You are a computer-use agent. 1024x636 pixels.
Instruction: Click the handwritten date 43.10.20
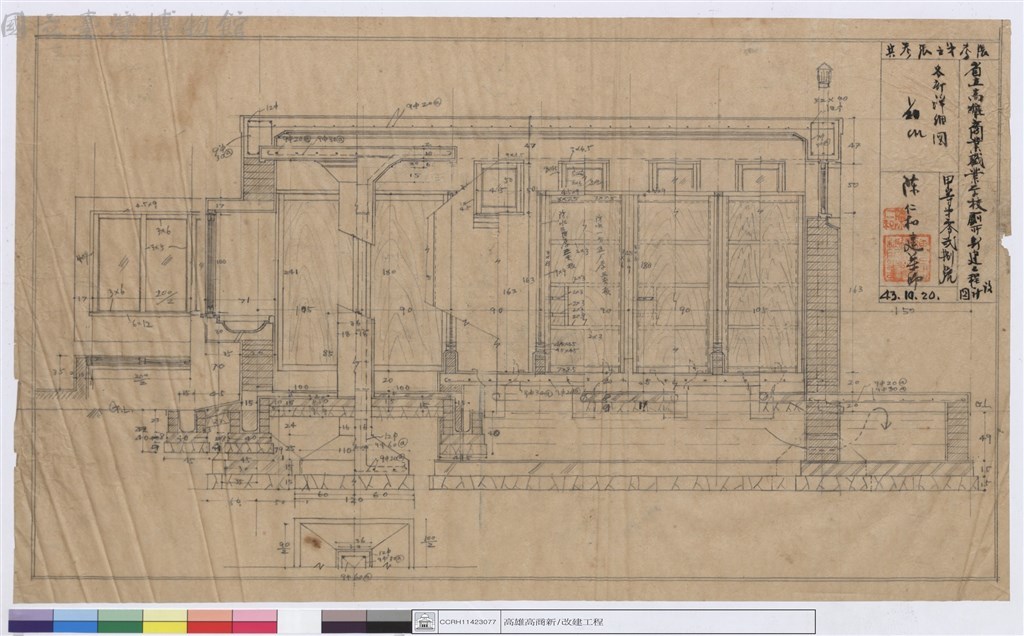[910, 295]
